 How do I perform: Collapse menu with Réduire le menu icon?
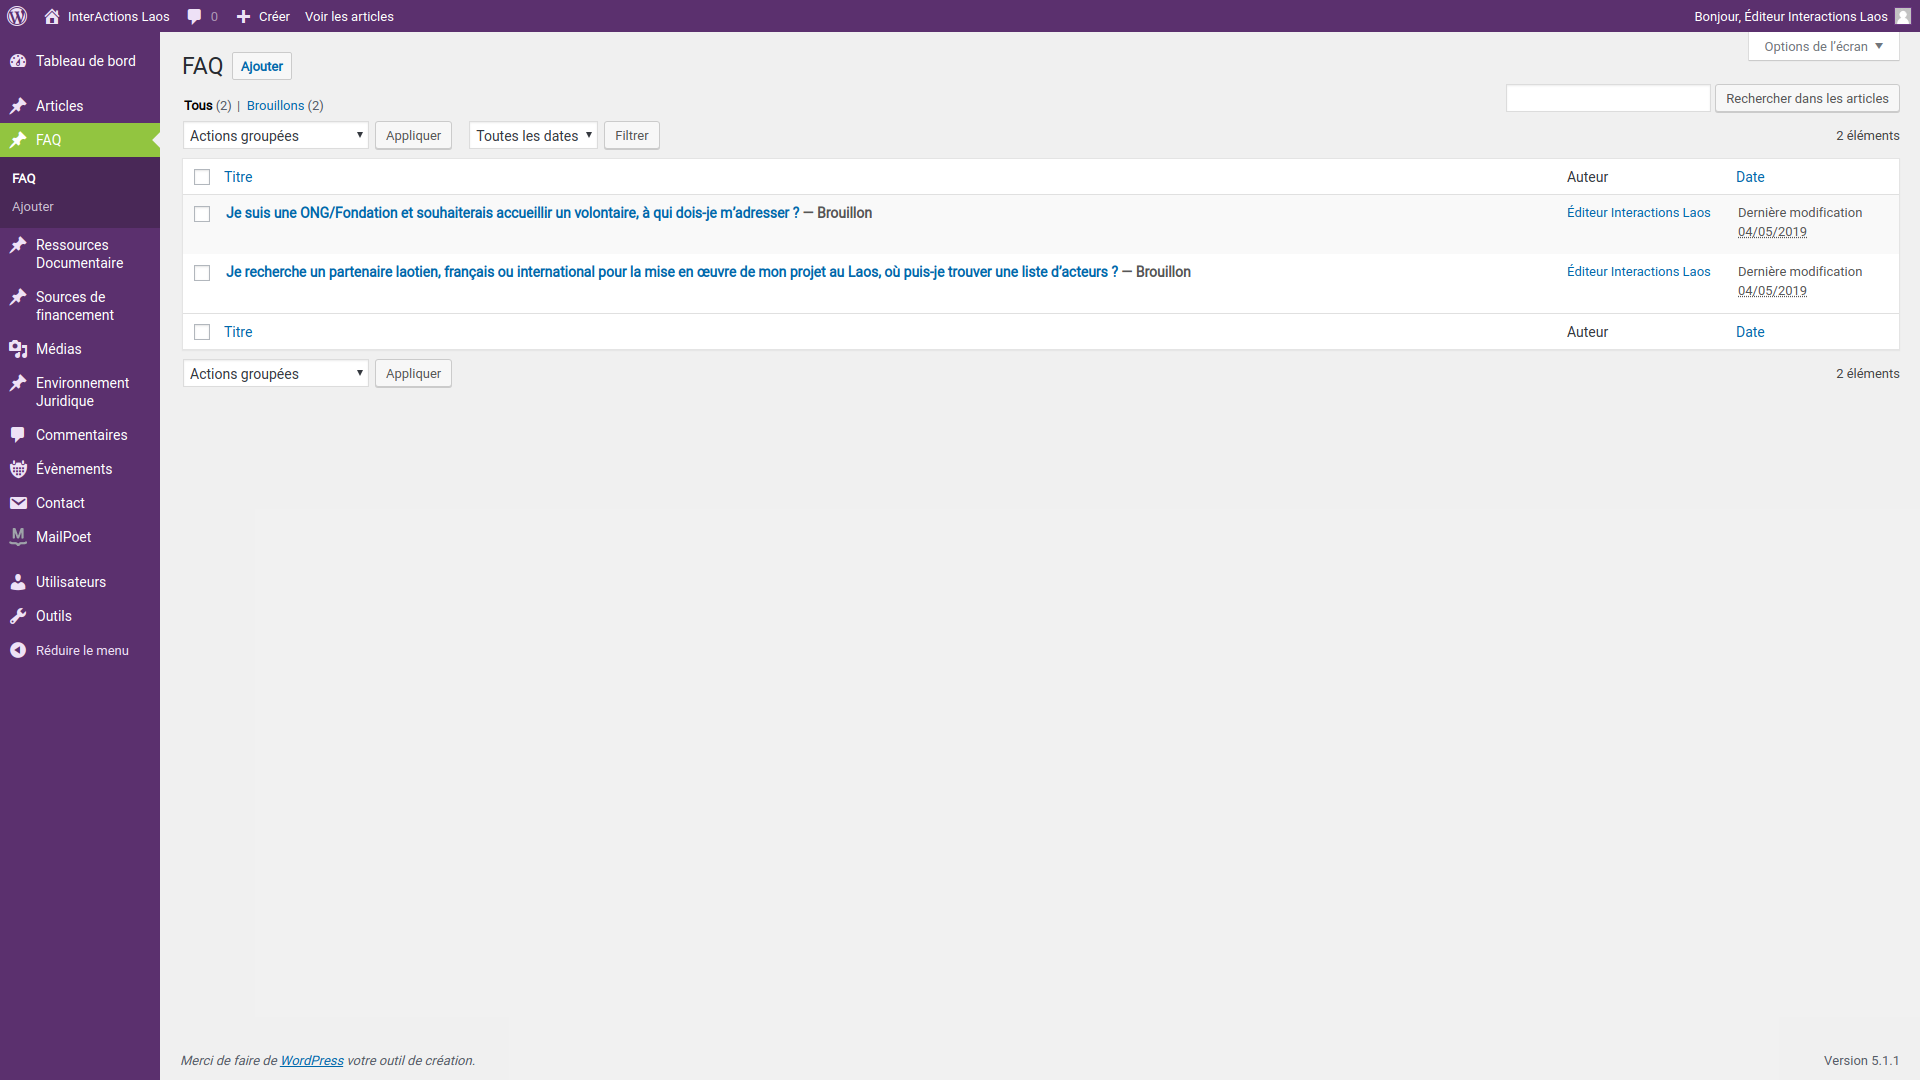click(x=18, y=650)
